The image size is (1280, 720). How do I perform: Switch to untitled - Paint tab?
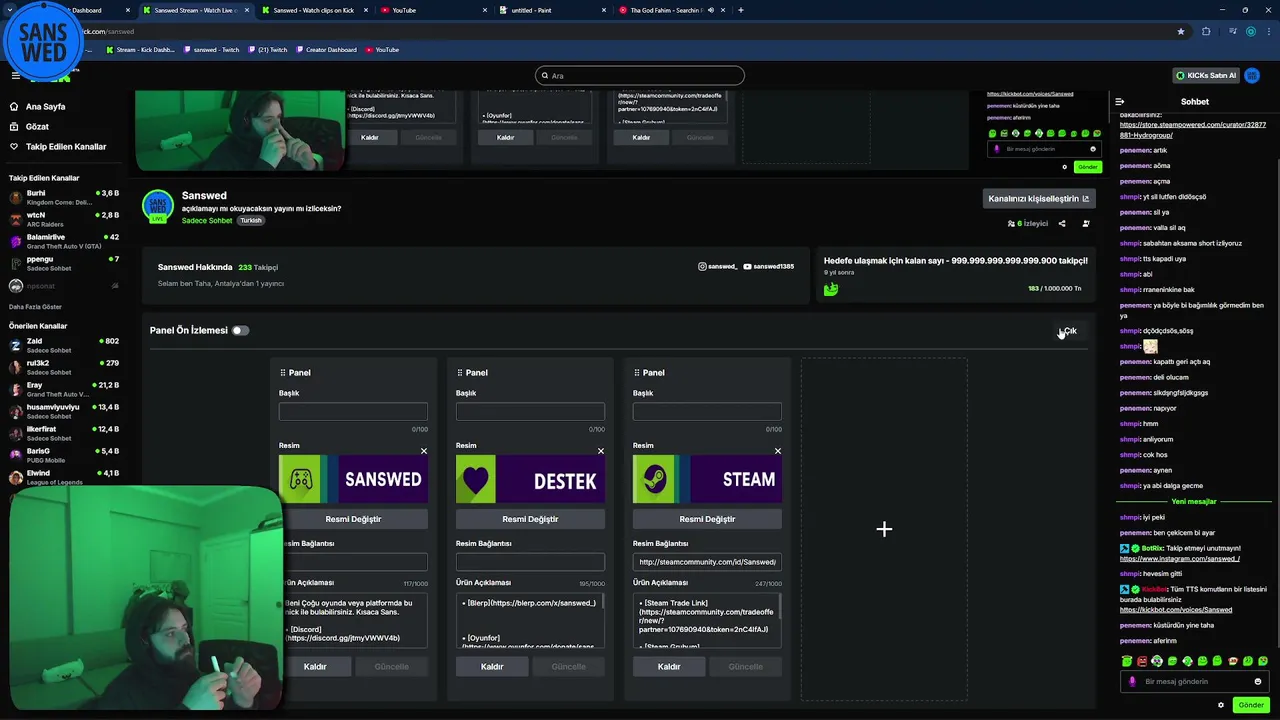552,10
